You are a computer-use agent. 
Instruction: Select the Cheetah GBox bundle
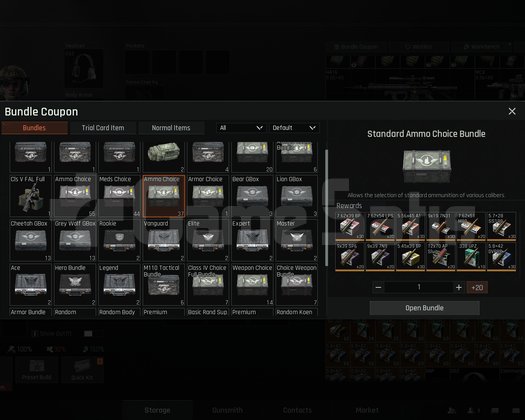(x=30, y=240)
